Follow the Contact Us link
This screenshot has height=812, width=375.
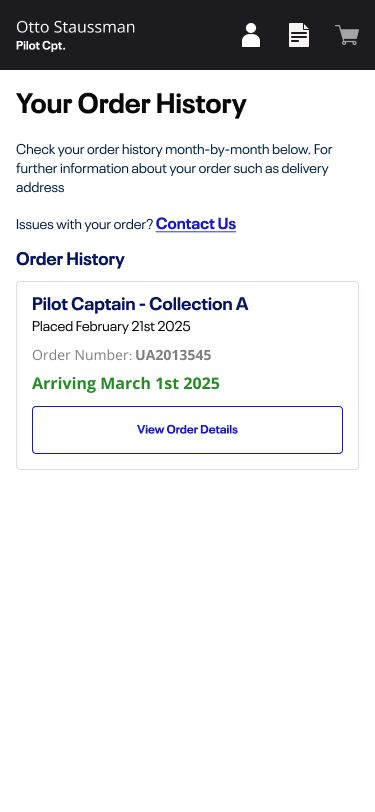[196, 224]
